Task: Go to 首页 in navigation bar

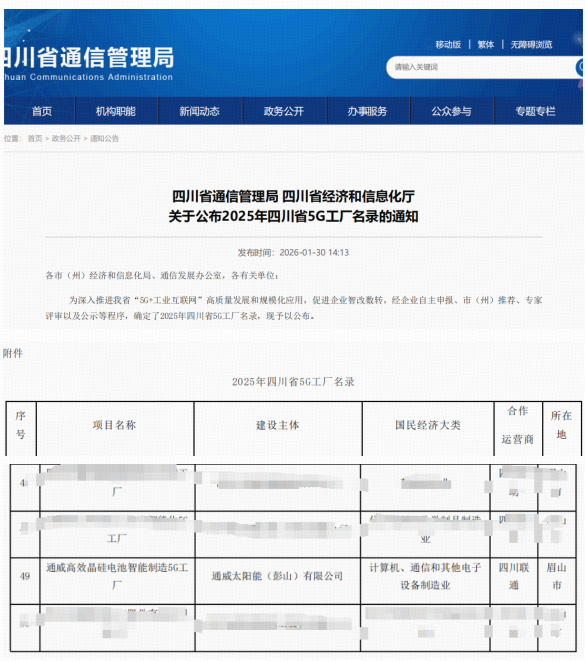Action: 42,111
